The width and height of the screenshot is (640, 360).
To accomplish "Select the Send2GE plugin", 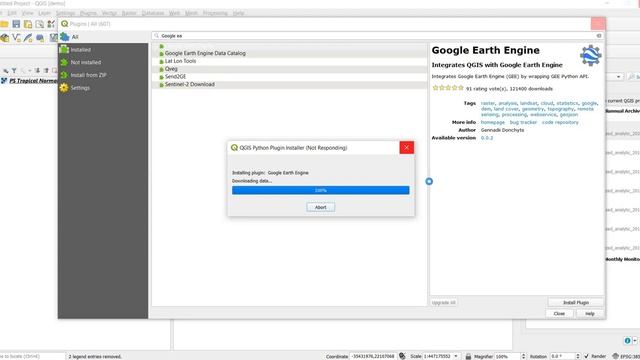I will click(x=289, y=76).
